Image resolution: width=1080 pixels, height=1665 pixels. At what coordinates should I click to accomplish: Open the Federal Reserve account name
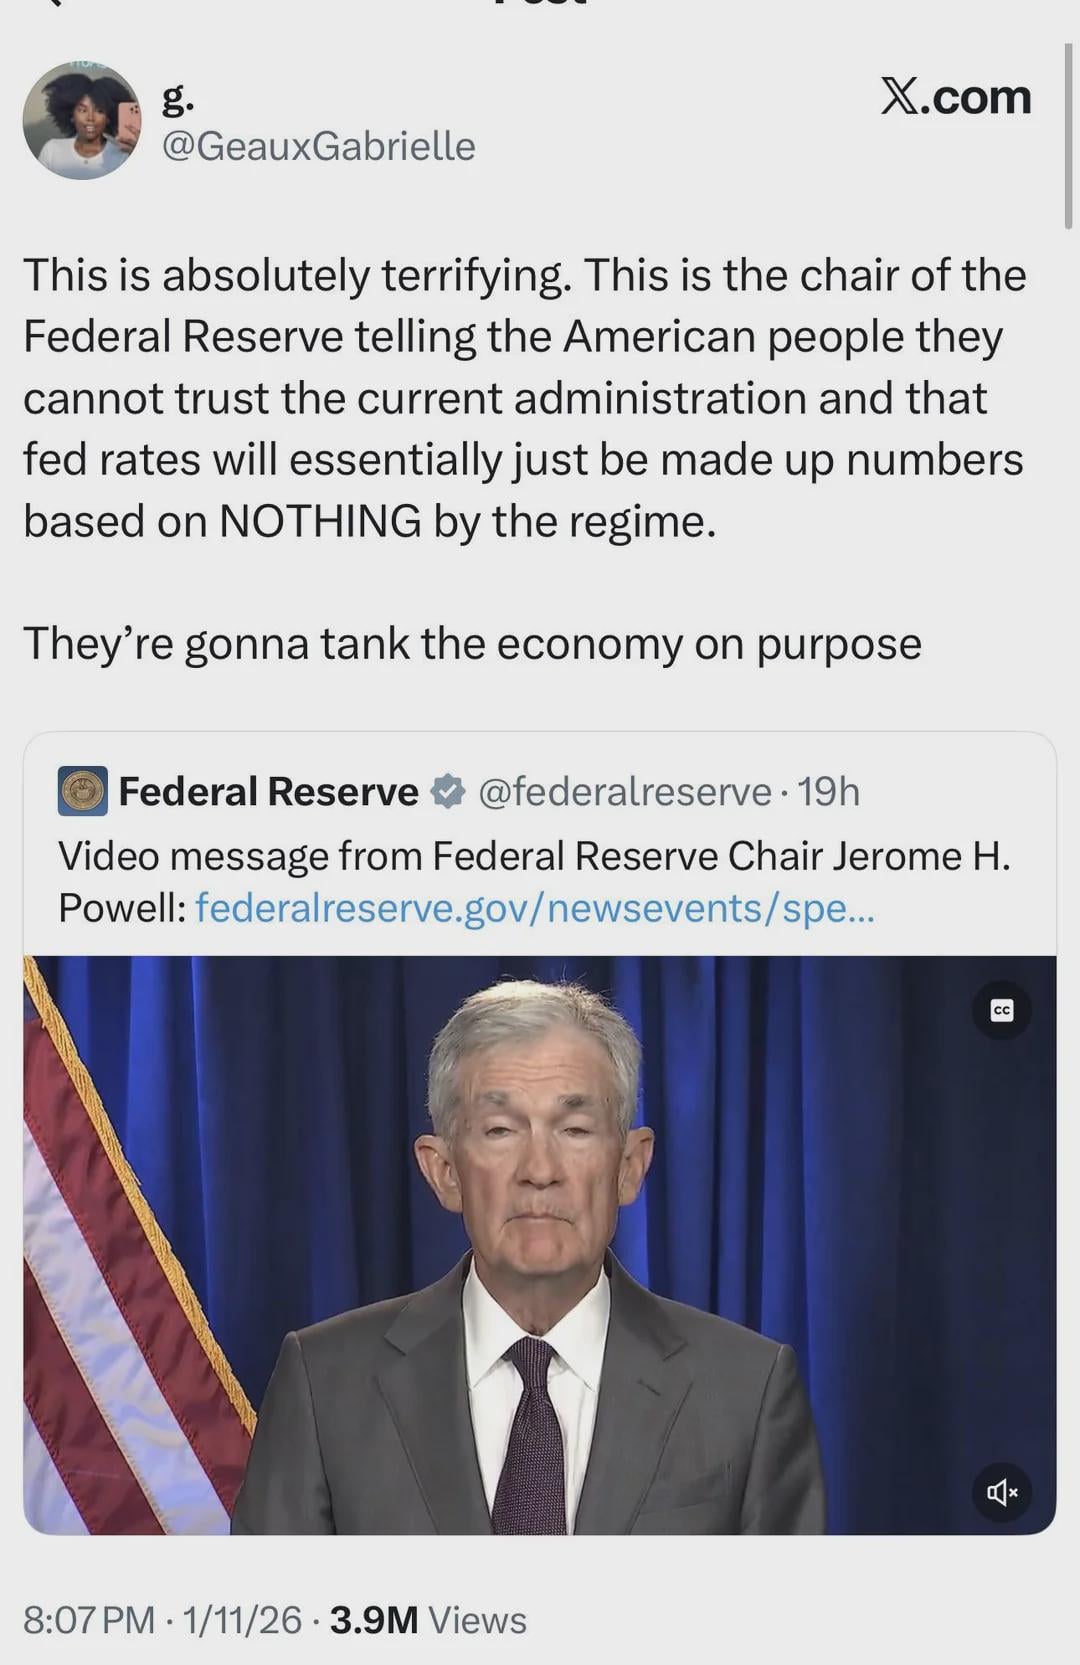click(268, 791)
